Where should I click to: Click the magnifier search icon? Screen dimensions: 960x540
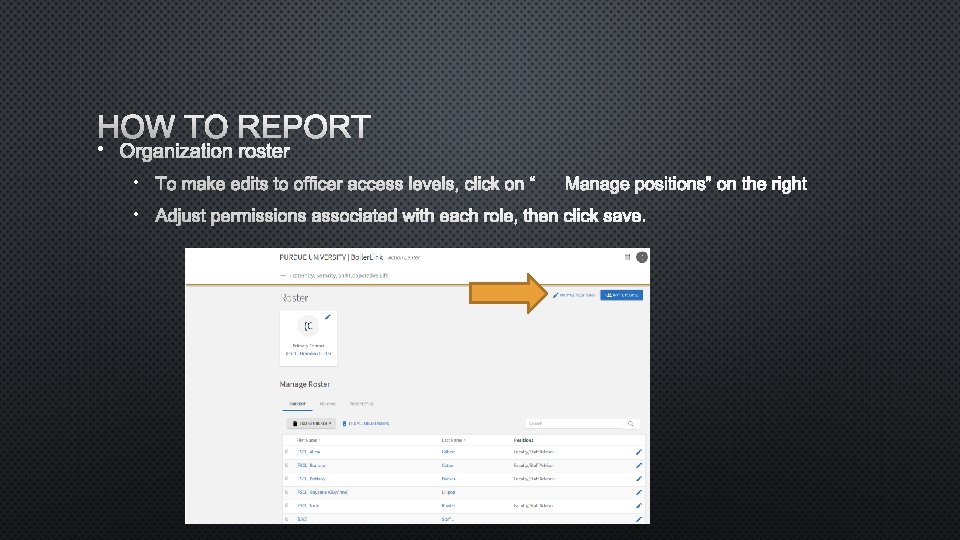point(631,423)
